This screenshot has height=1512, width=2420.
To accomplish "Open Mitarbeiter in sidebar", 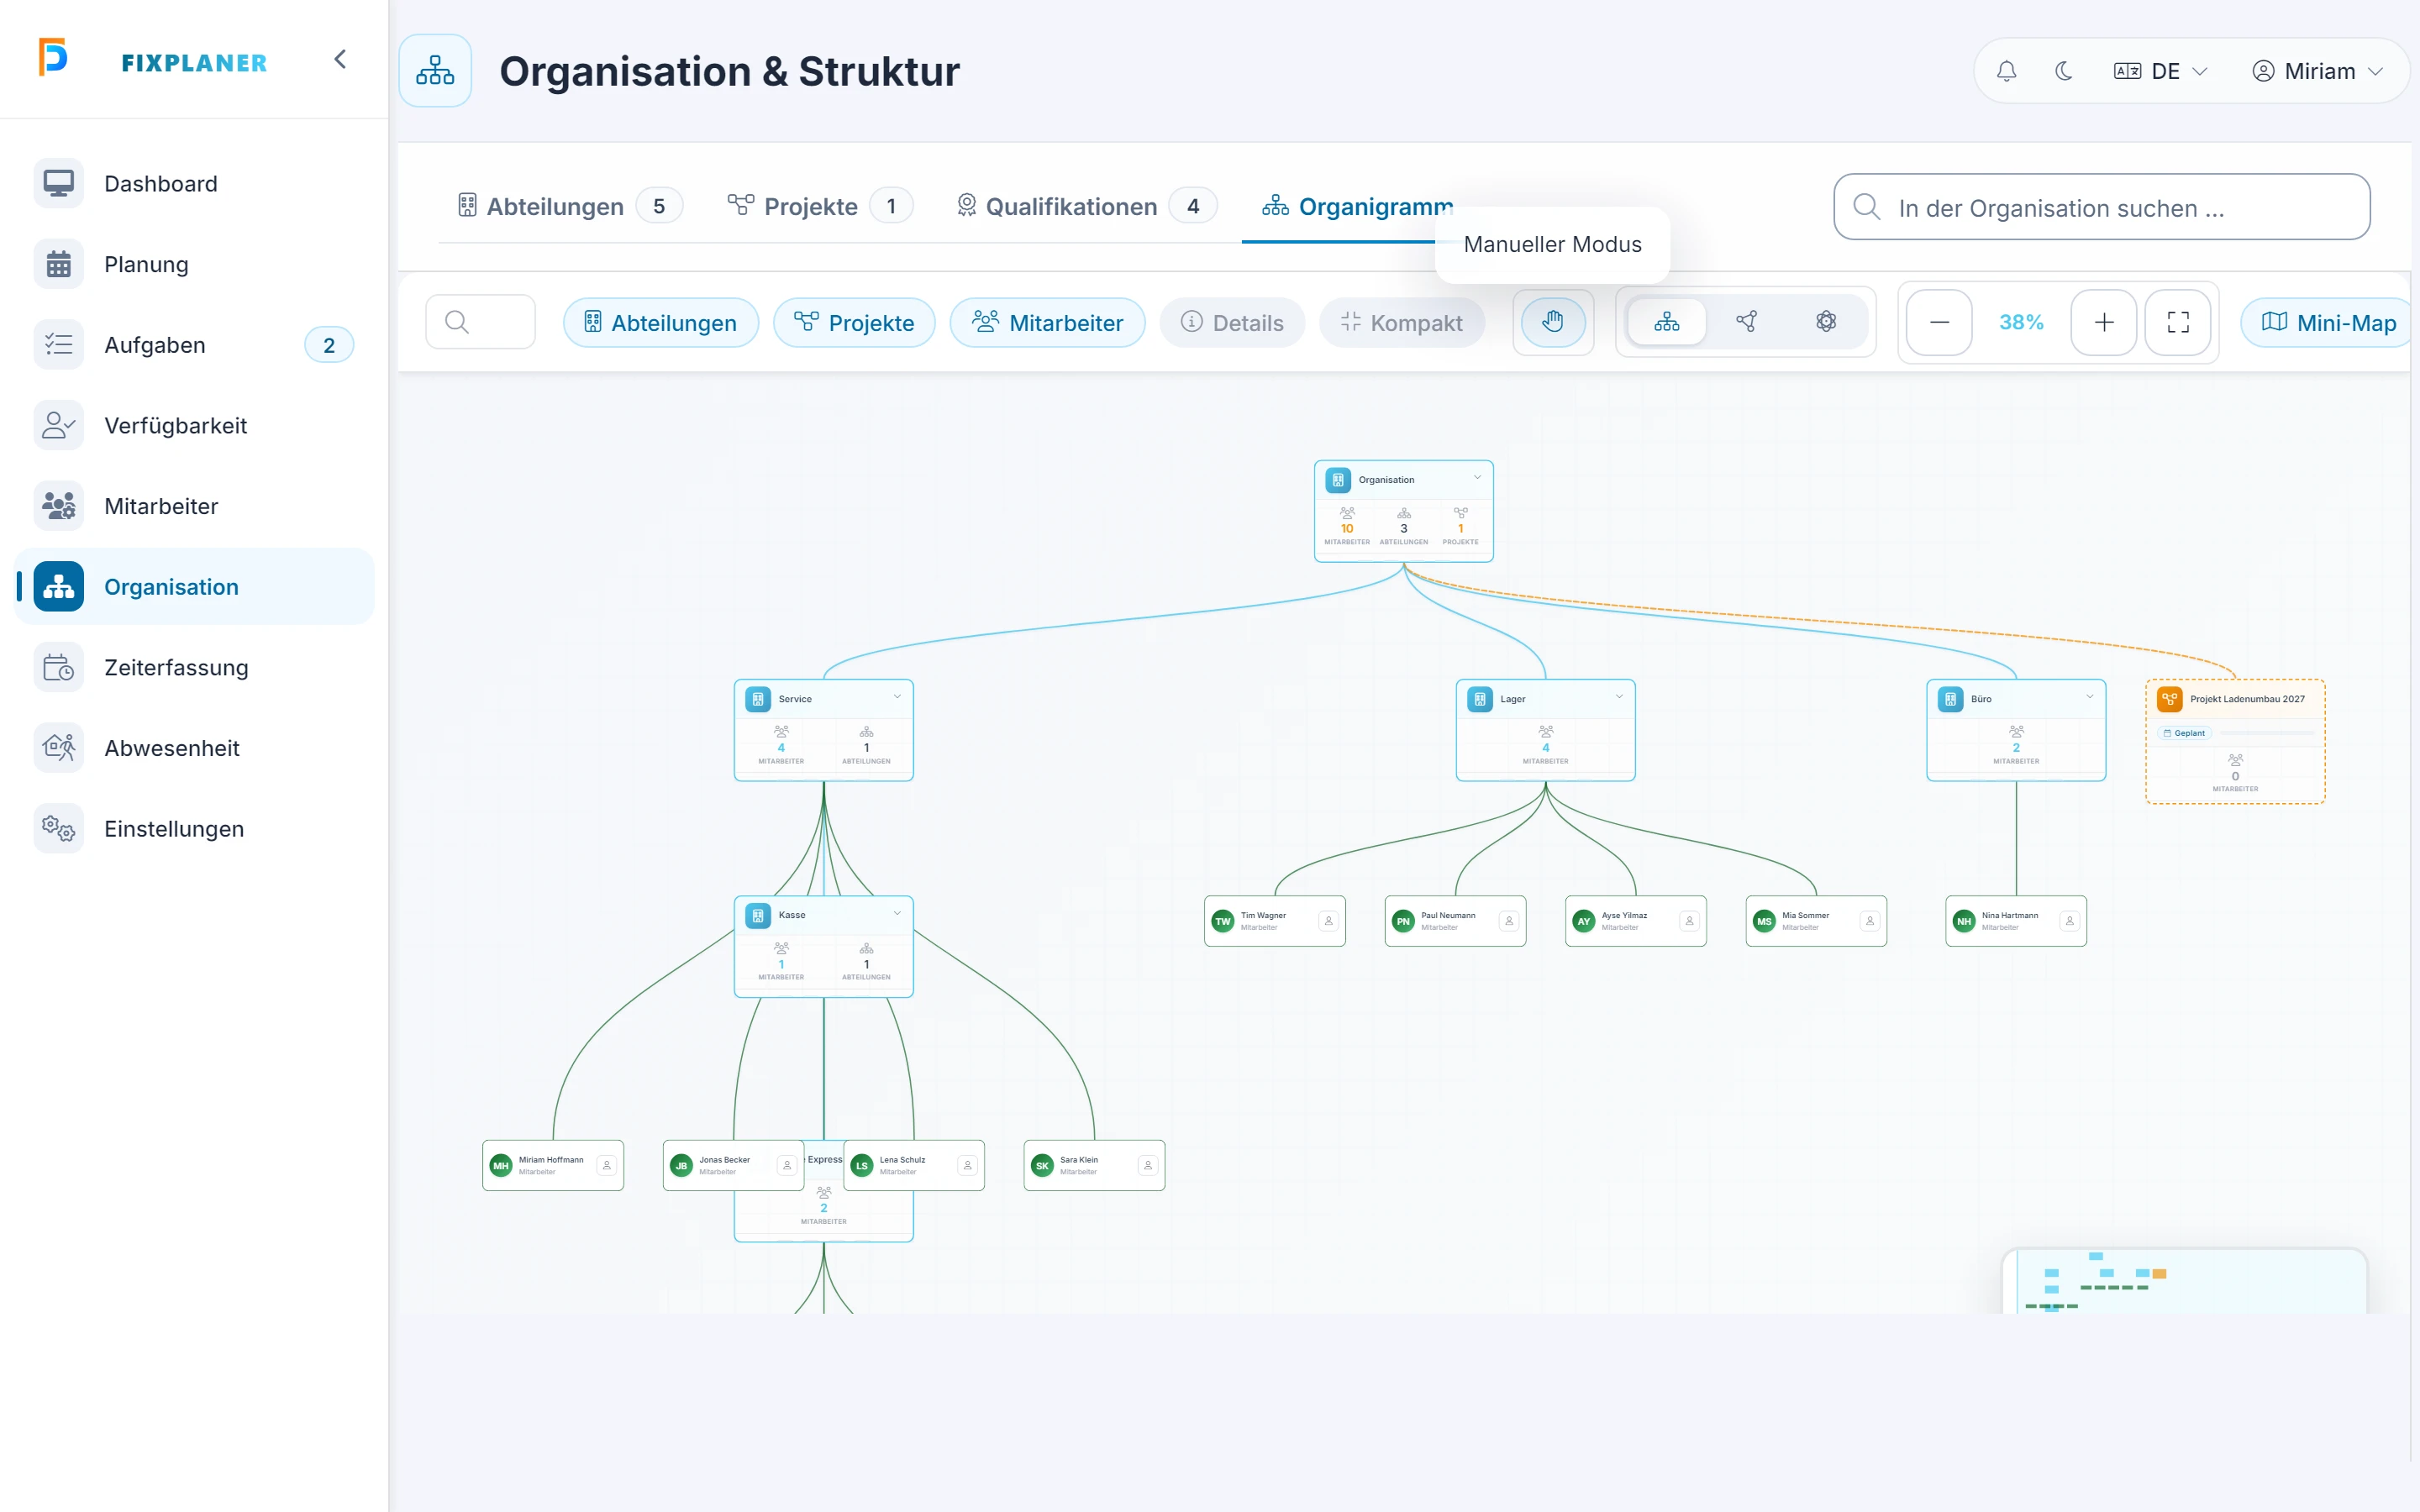I will coord(194,506).
